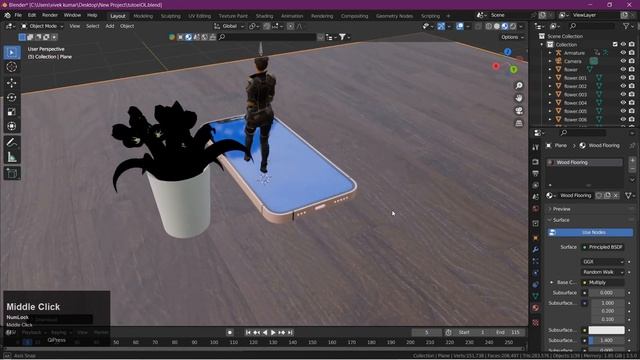The height and width of the screenshot is (360, 640).
Task: Toggle the Use Nodes button
Action: (x=590, y=232)
